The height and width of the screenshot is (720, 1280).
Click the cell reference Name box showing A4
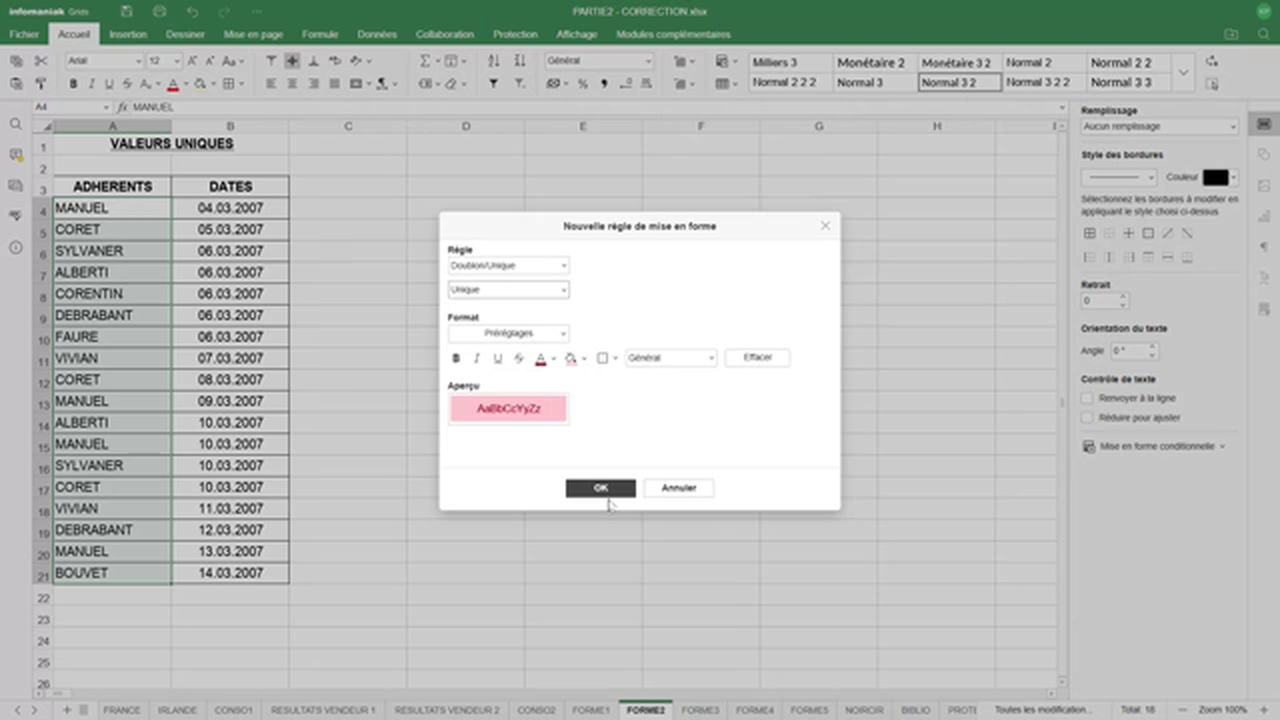72,107
